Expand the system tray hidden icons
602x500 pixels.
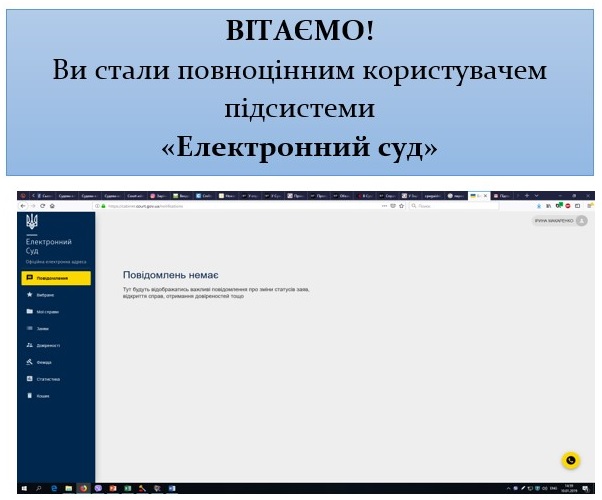coord(510,488)
